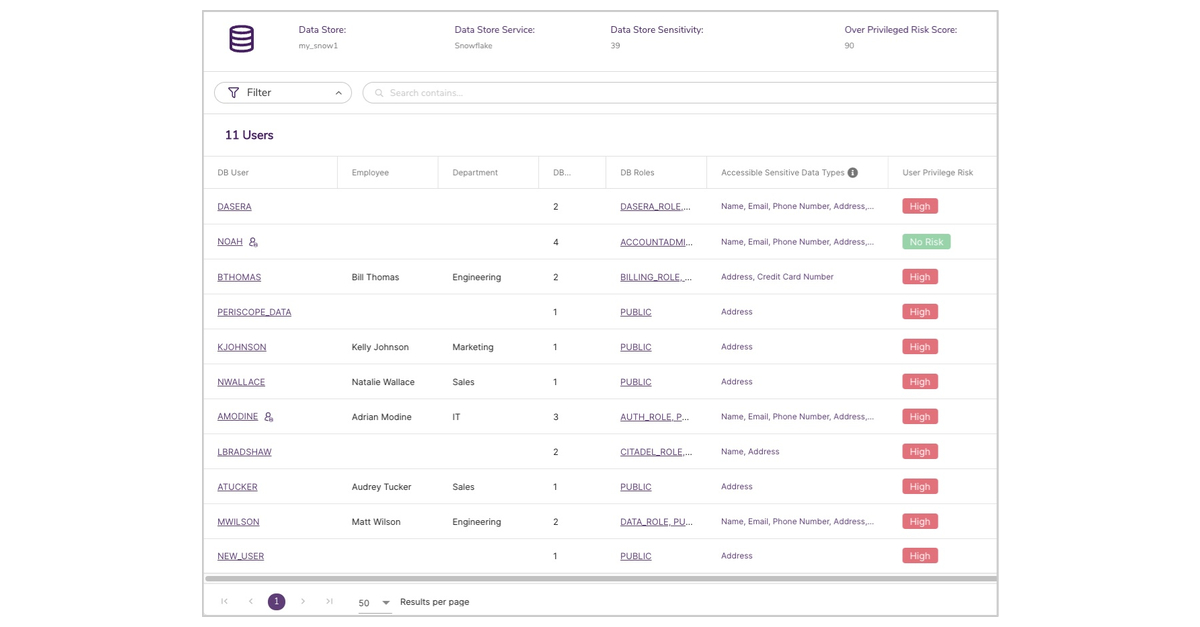
Task: Click the funnel icon in Filter
Action: click(234, 93)
